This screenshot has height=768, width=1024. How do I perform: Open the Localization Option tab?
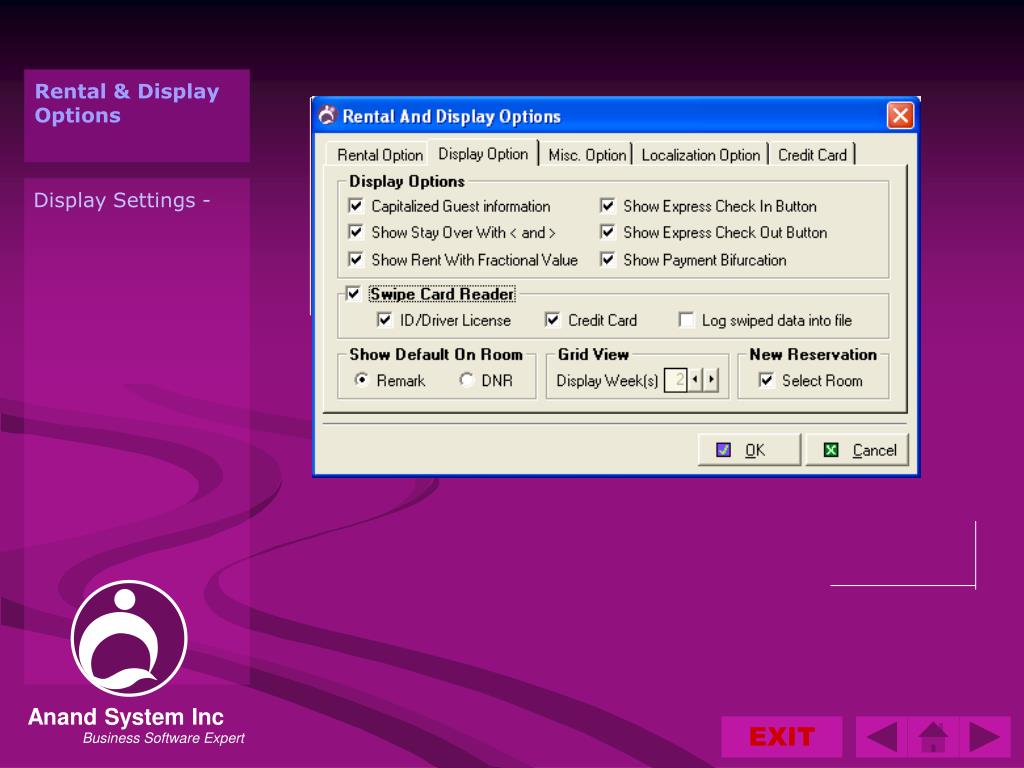point(700,155)
